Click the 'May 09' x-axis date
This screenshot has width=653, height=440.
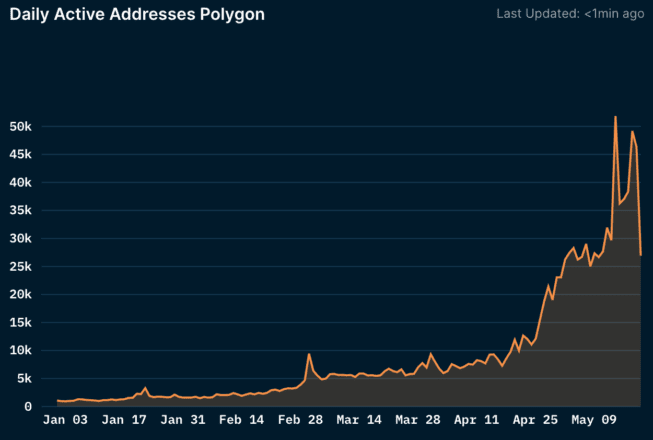594,420
